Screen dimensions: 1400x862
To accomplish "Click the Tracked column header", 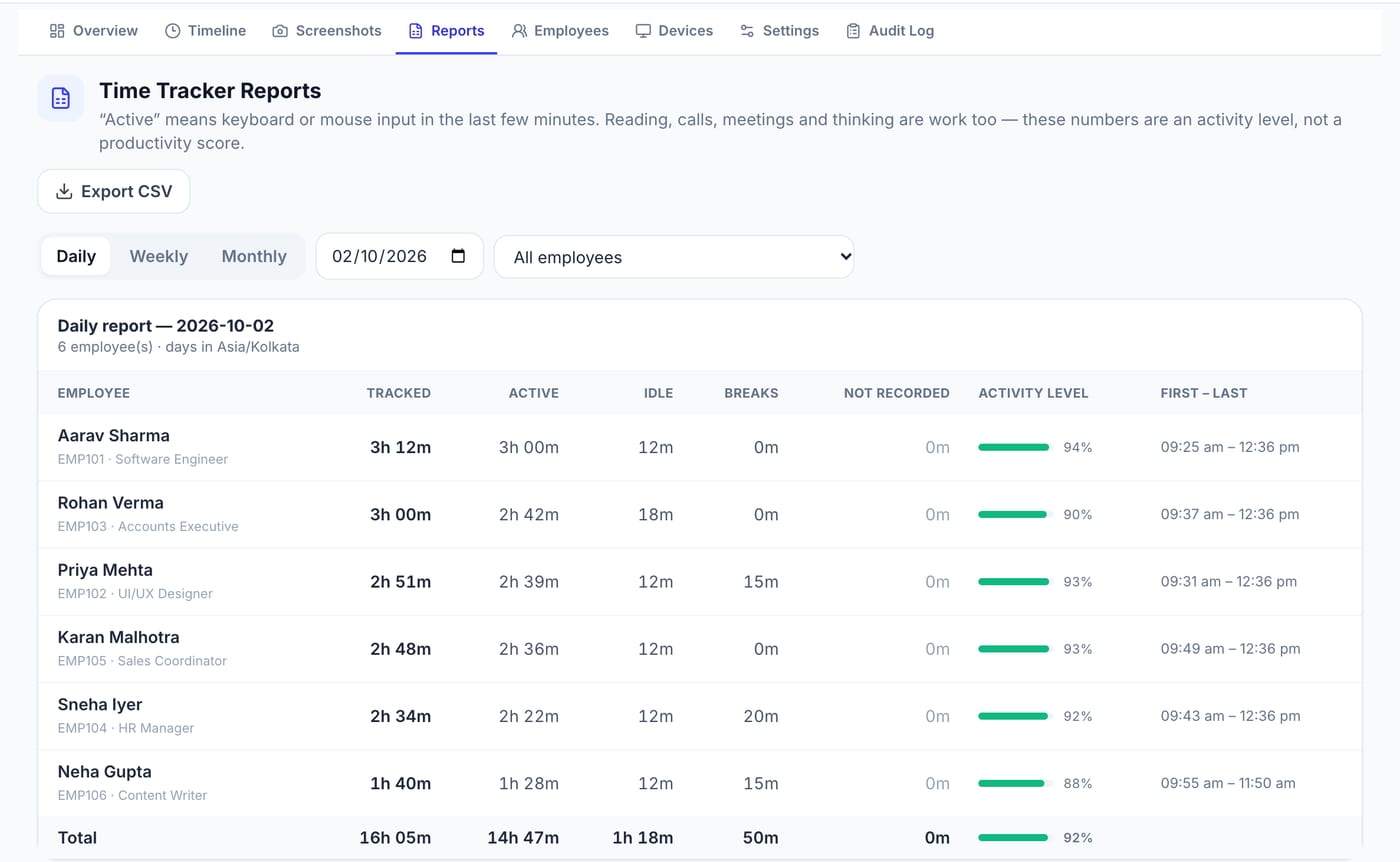I will click(x=399, y=393).
